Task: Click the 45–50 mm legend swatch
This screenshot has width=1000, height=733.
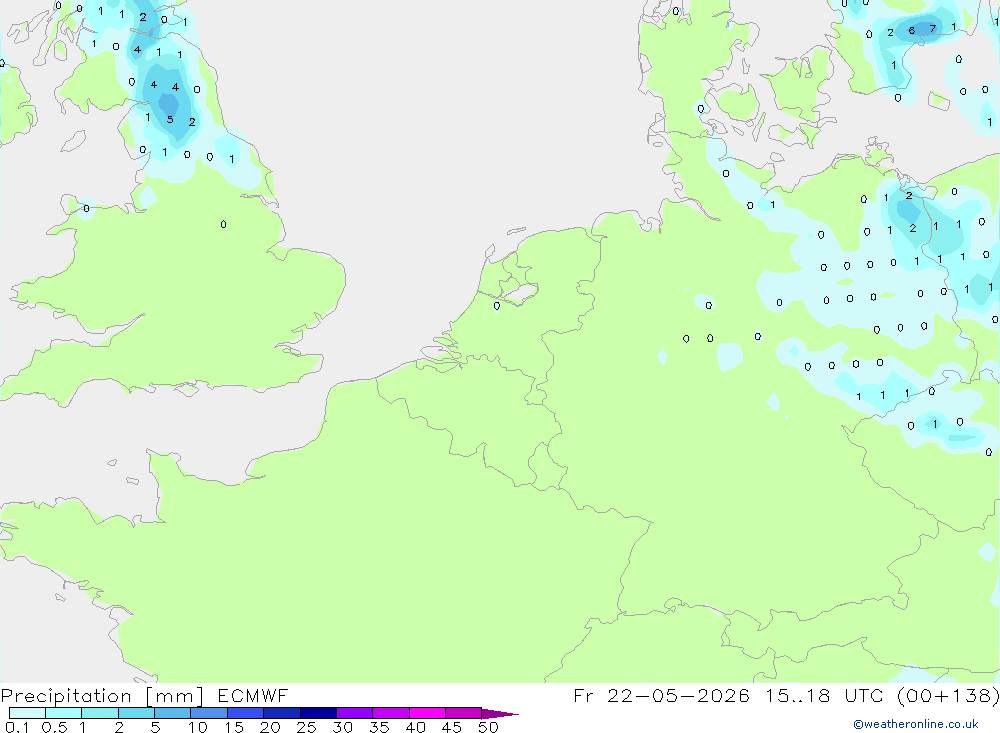Action: 464,713
